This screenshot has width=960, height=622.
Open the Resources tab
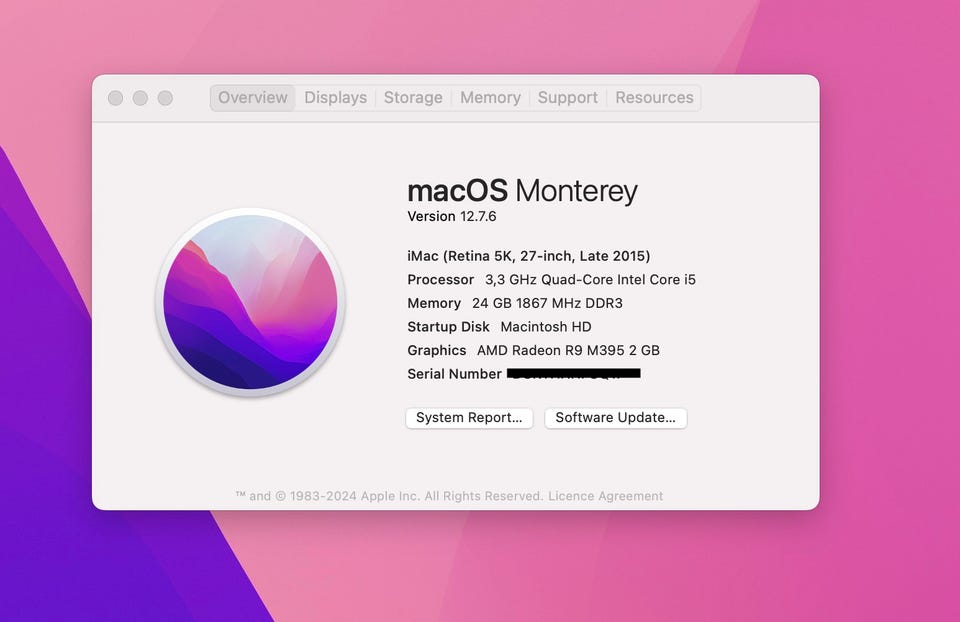click(x=654, y=98)
